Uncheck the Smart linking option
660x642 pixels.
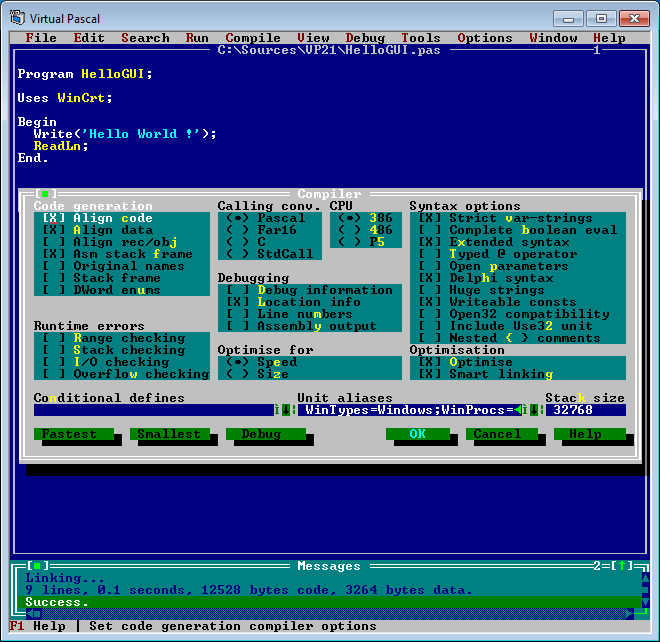[x=426, y=374]
